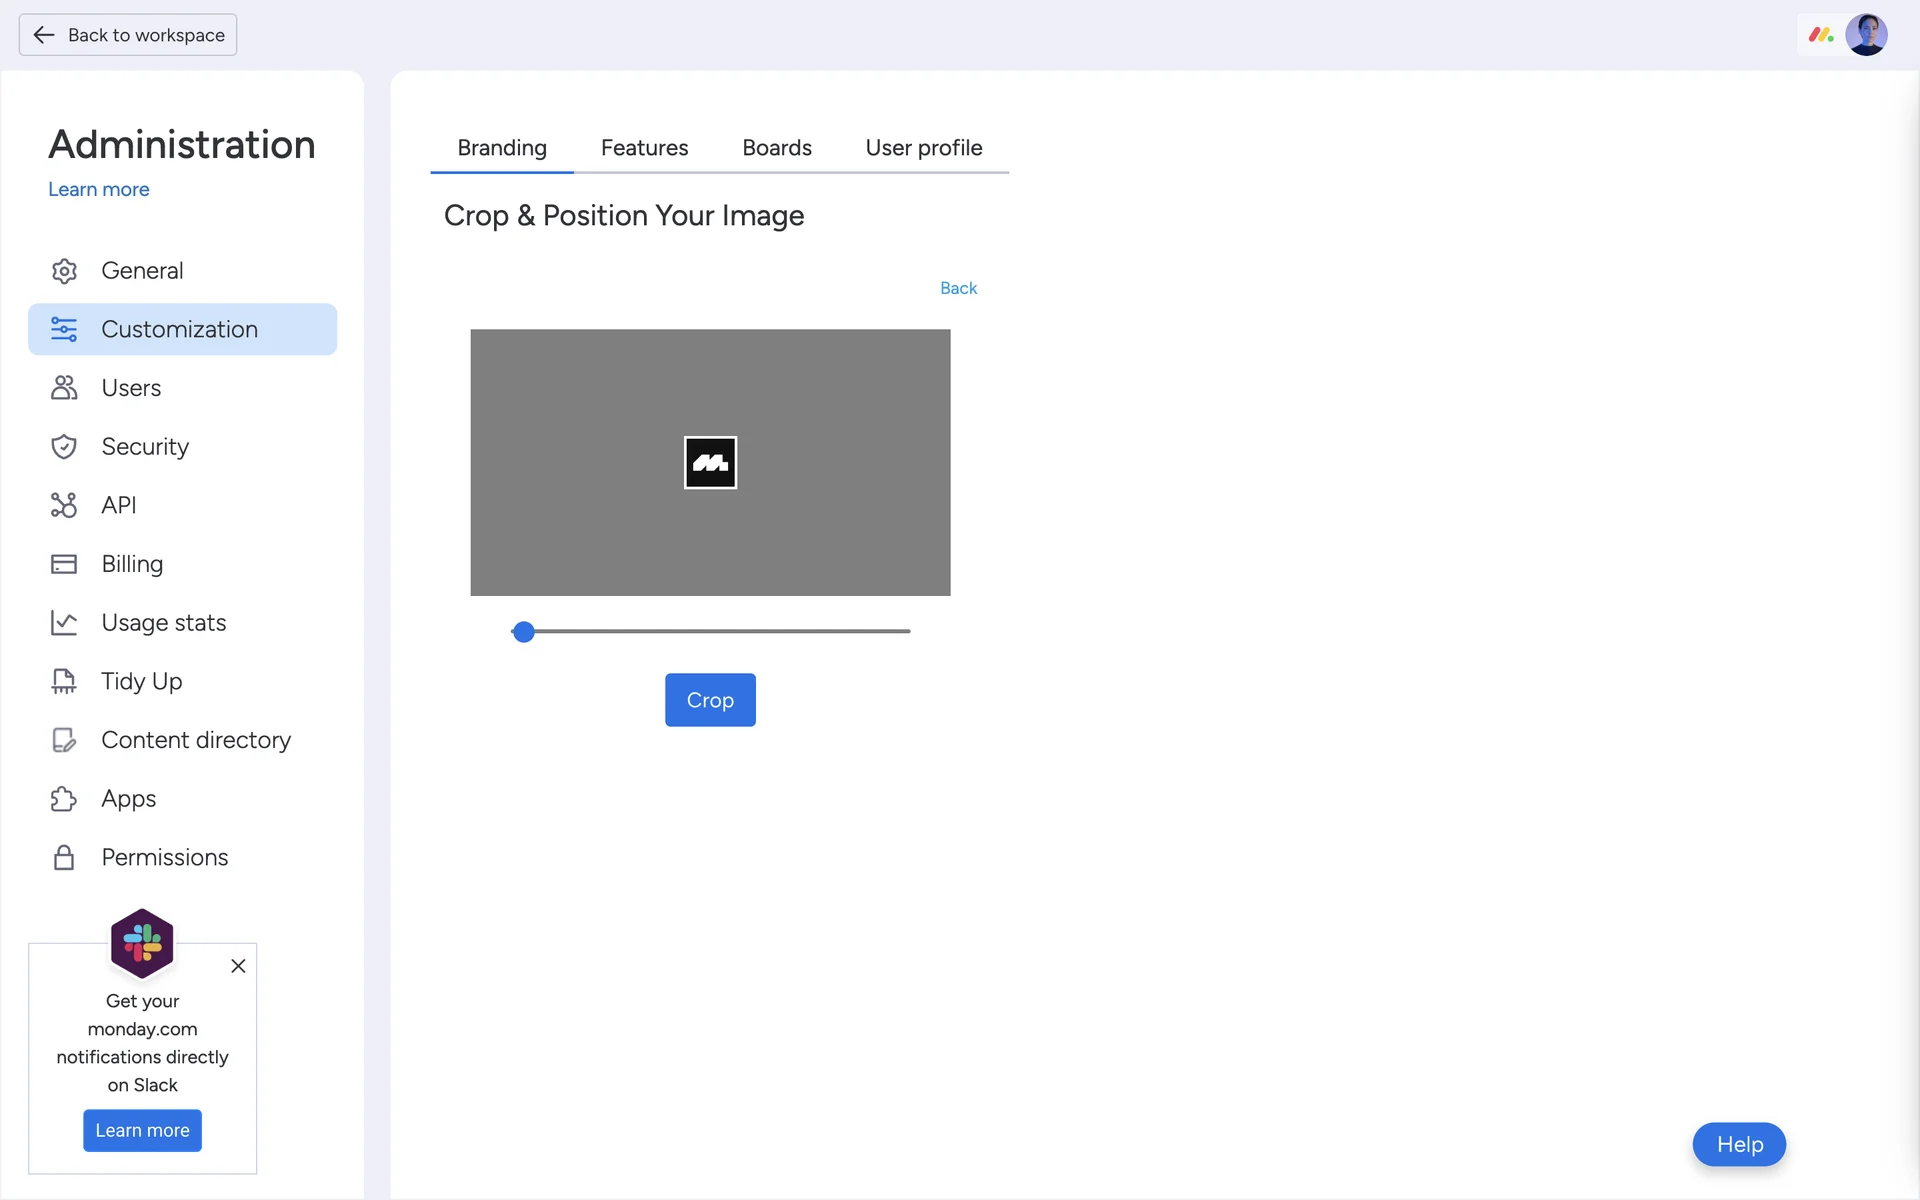Click the Users people icon

click(x=64, y=388)
